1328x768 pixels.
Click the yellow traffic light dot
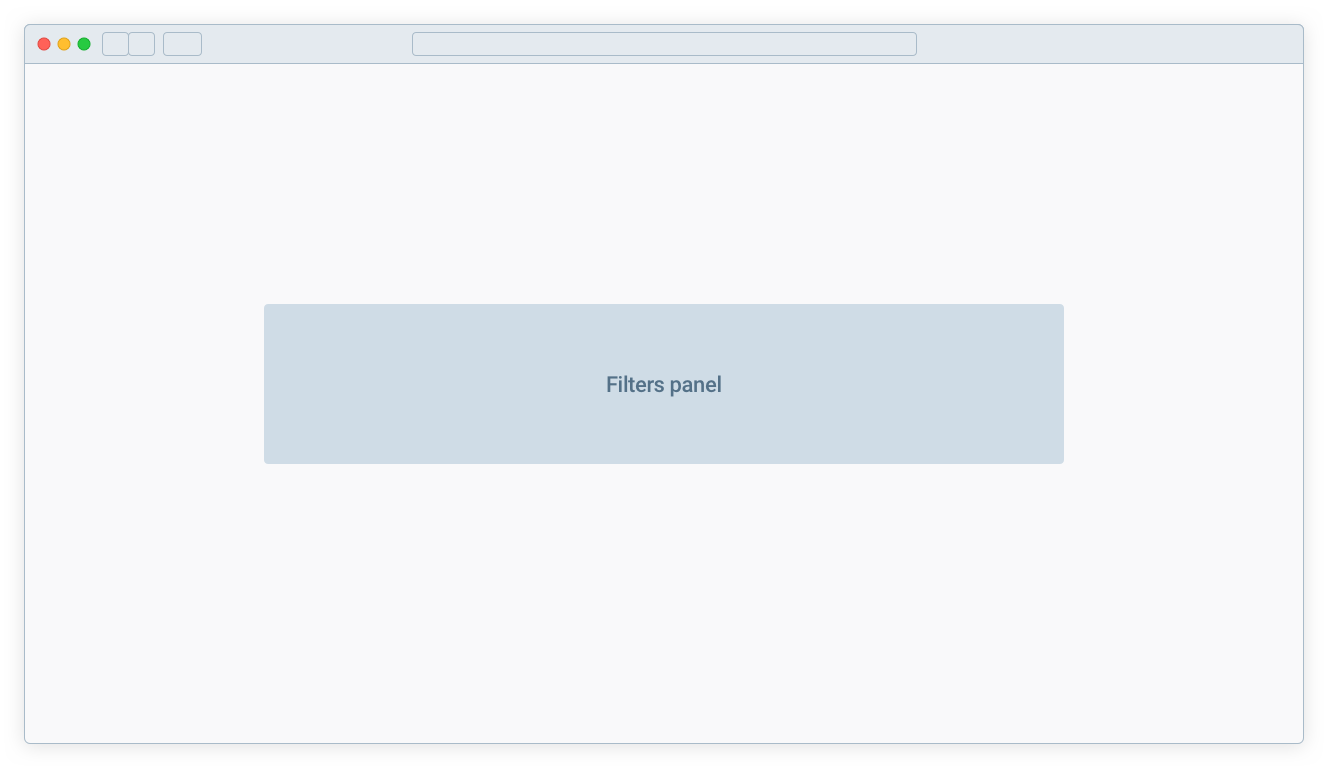click(64, 44)
